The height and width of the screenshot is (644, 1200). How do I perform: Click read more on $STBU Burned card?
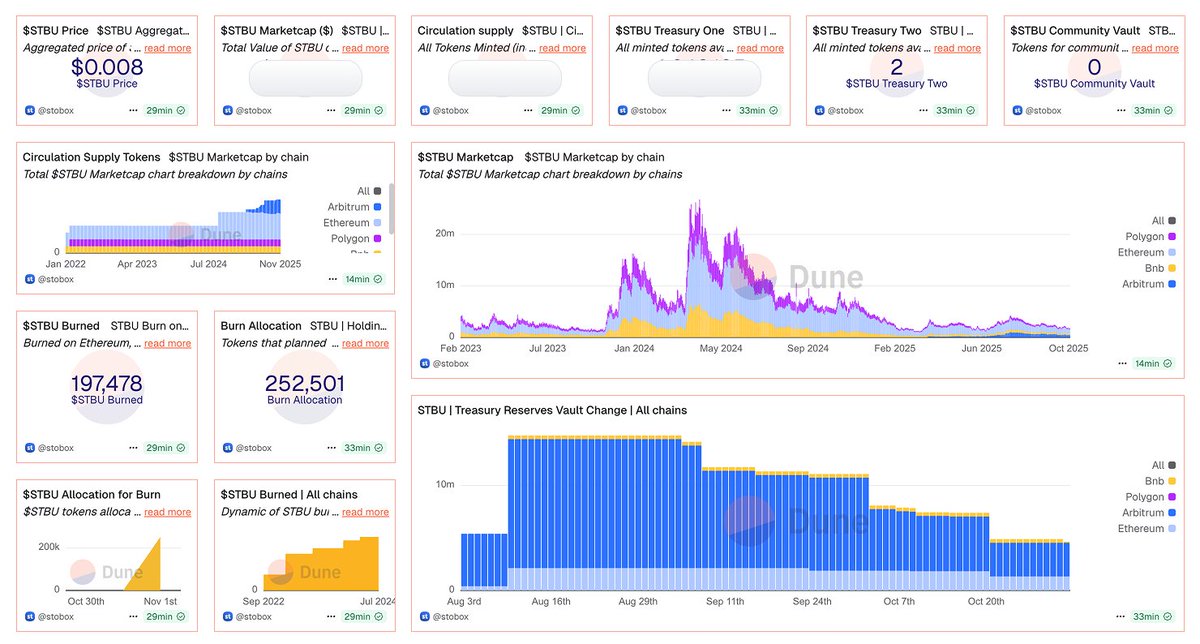coord(168,343)
